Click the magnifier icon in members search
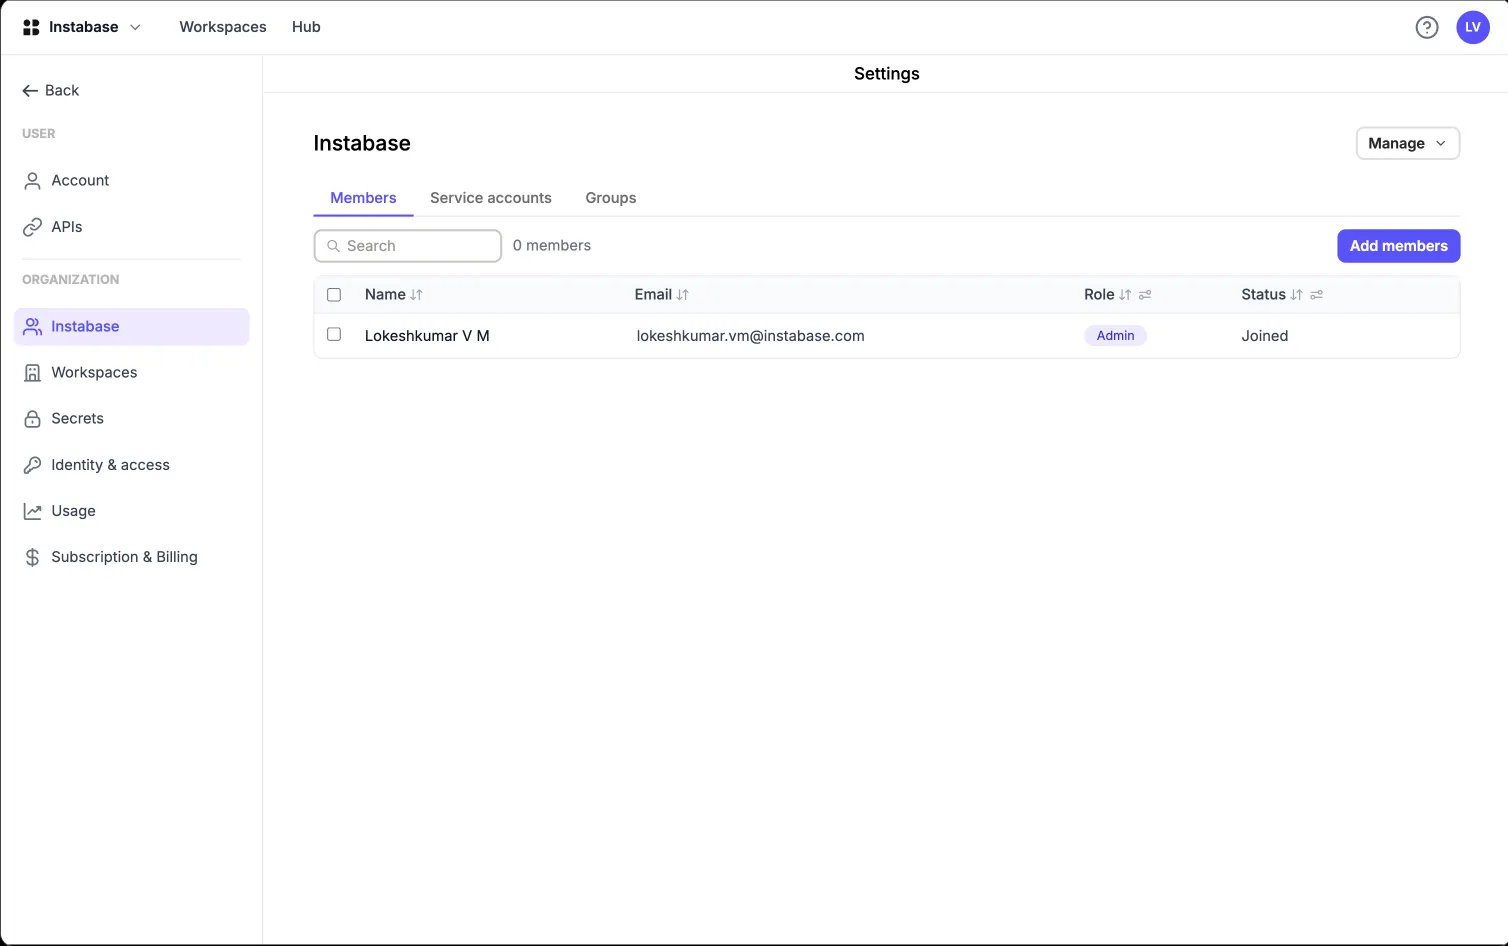The width and height of the screenshot is (1508, 946). 333,246
